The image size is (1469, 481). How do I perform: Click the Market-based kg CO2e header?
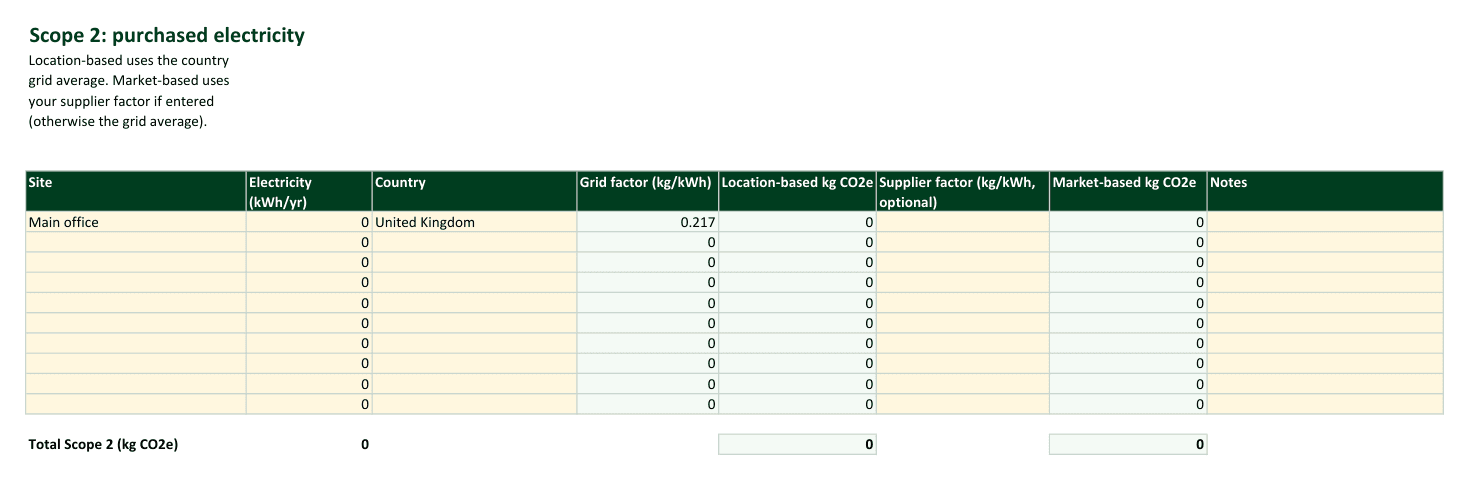(x=1128, y=191)
